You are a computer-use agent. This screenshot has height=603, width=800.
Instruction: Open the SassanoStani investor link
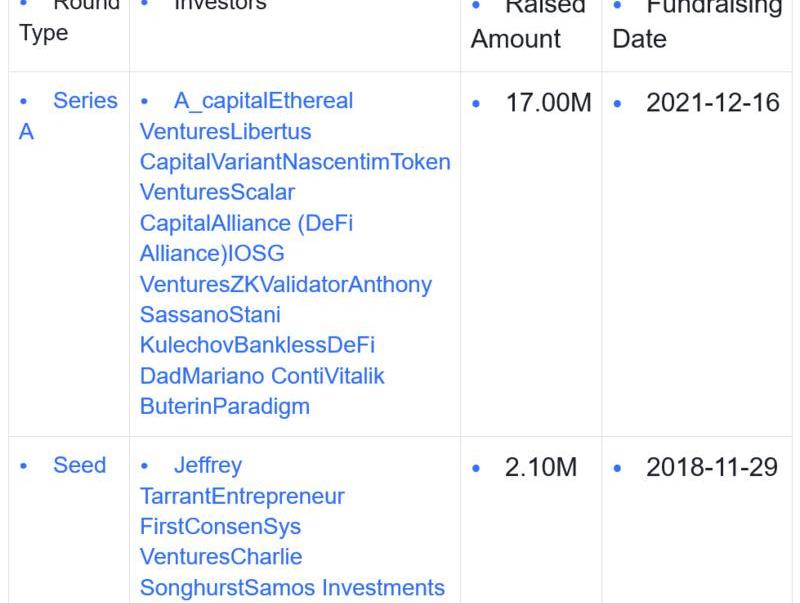tap(210, 315)
